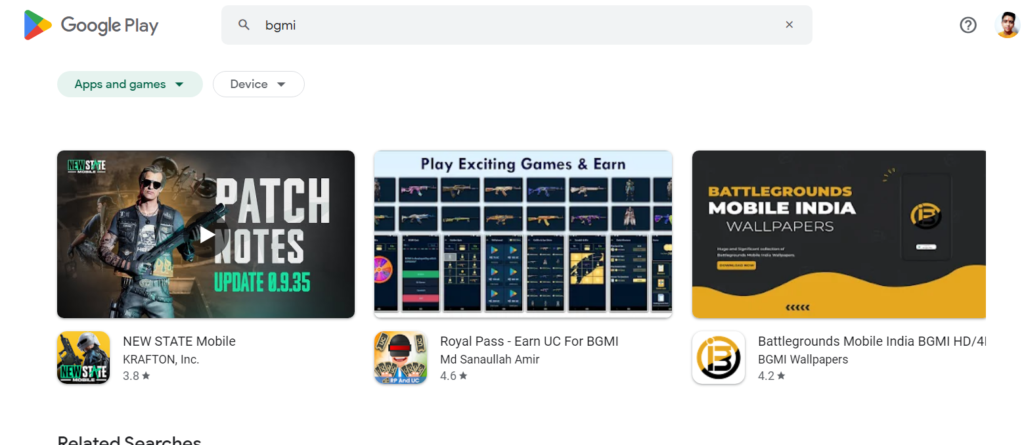Open the NEW STATE Mobile title link

click(x=179, y=341)
